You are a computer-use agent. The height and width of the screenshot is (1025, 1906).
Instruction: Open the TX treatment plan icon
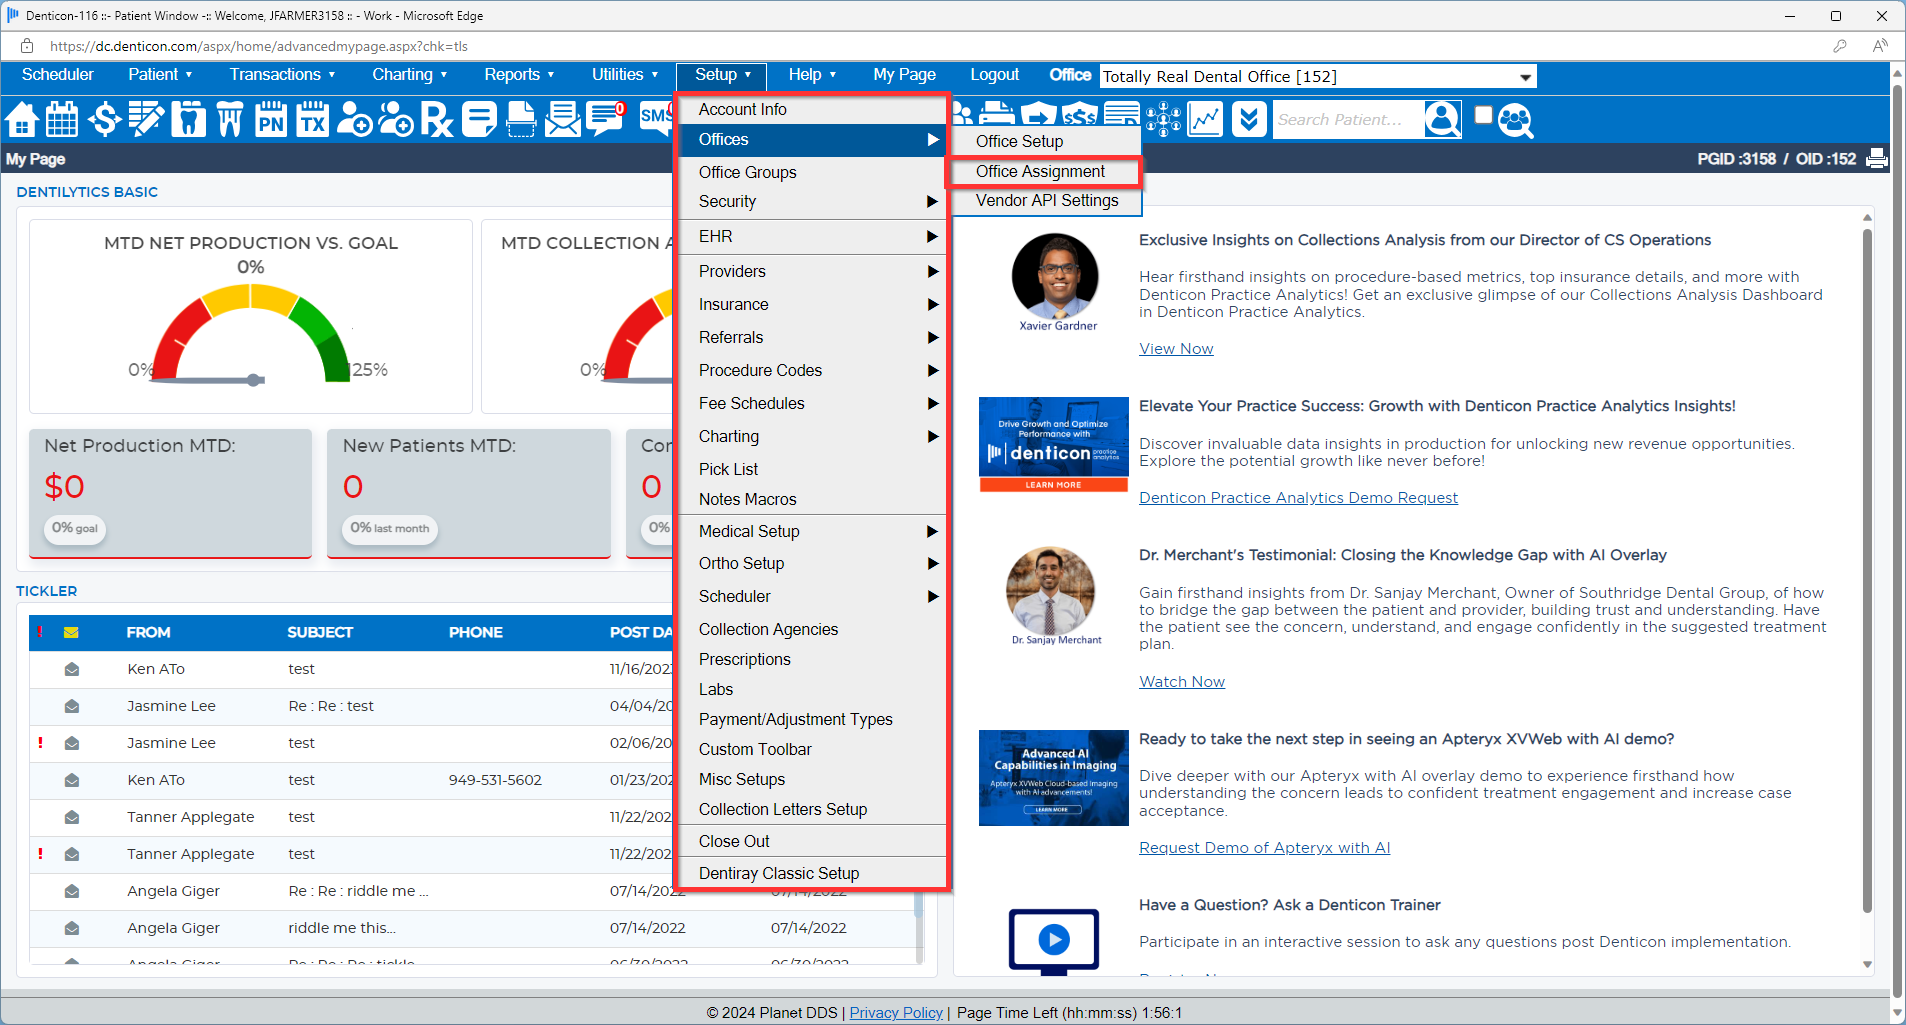tap(313, 120)
